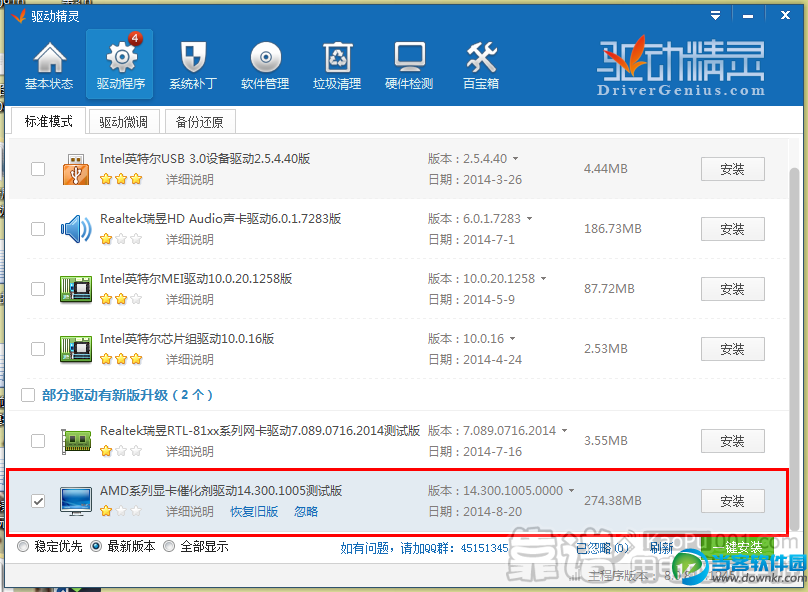
Task: Check the 部分驱动有新版升级 group checkbox
Action: [28, 395]
